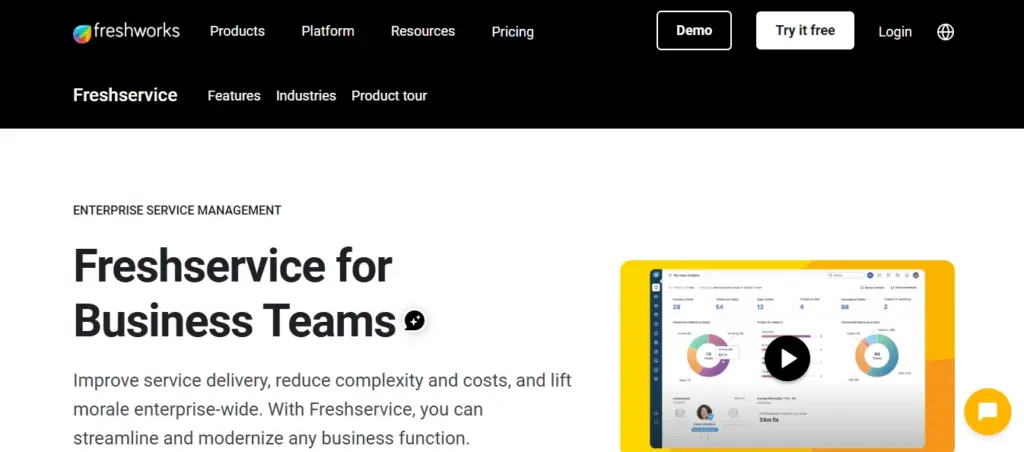Go to the Pricing page
This screenshot has width=1024, height=452.
[x=512, y=31]
